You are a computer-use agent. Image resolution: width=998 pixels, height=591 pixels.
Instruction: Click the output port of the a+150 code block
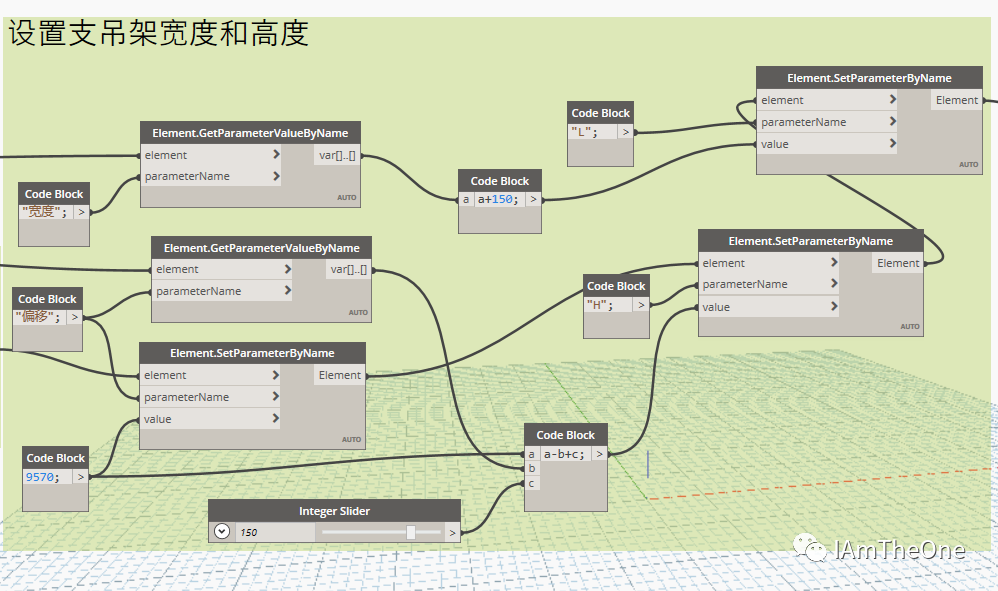533,199
